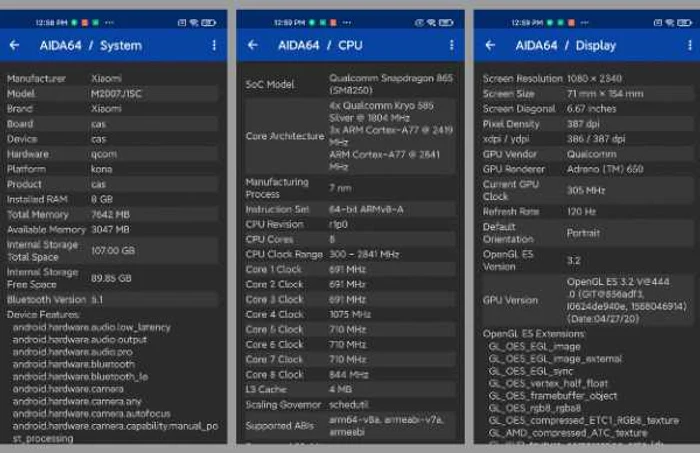
Task: Go back from the AIDA64 Display screen
Action: click(490, 45)
